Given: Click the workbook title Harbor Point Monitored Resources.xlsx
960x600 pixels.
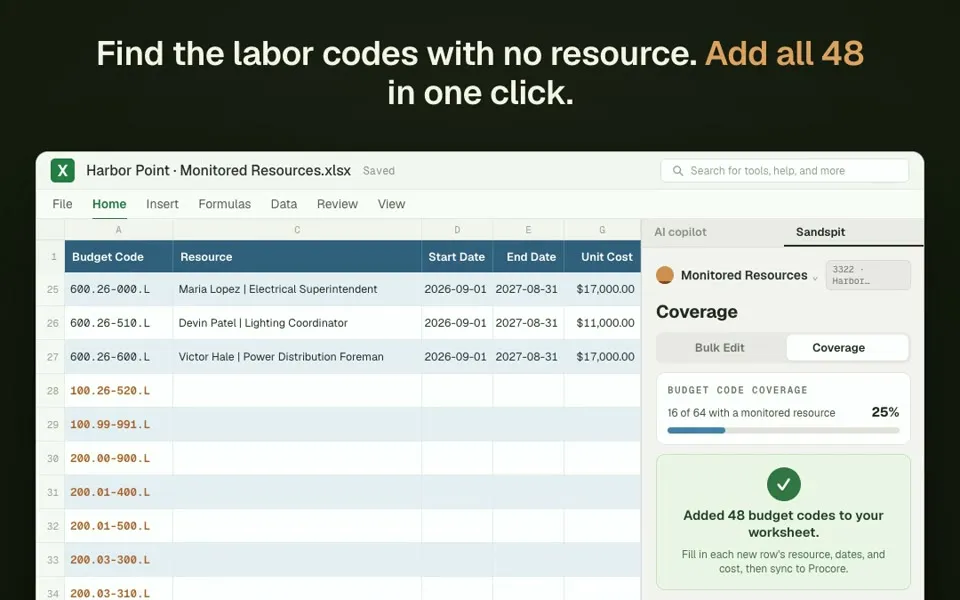Looking at the screenshot, I should pyautogui.click(x=219, y=171).
